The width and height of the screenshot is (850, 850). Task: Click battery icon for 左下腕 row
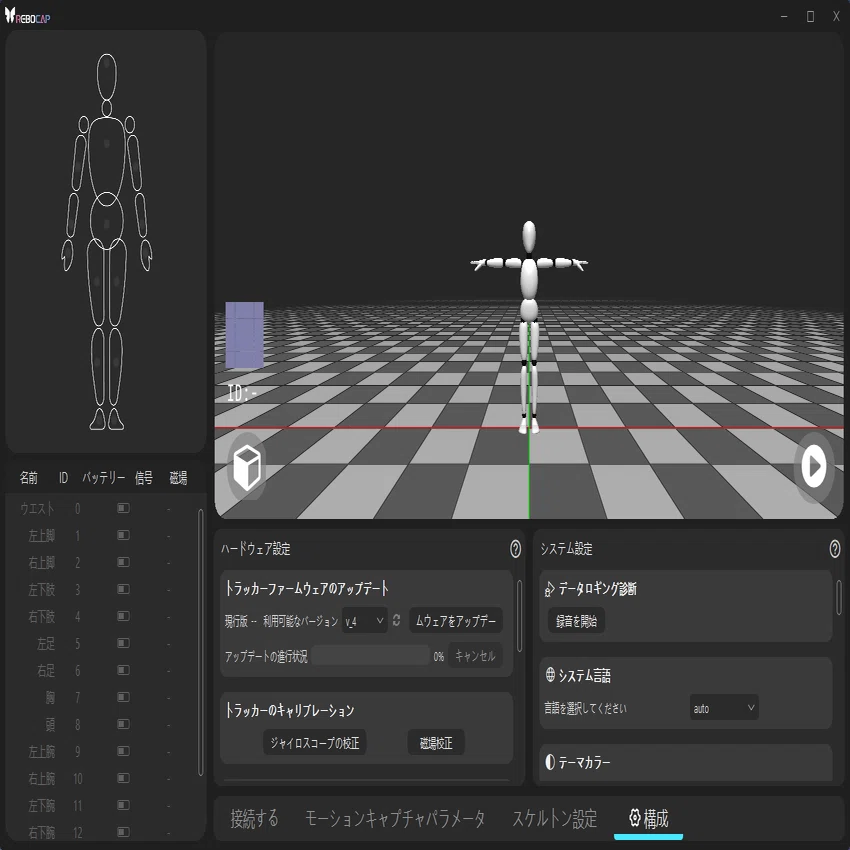(123, 805)
